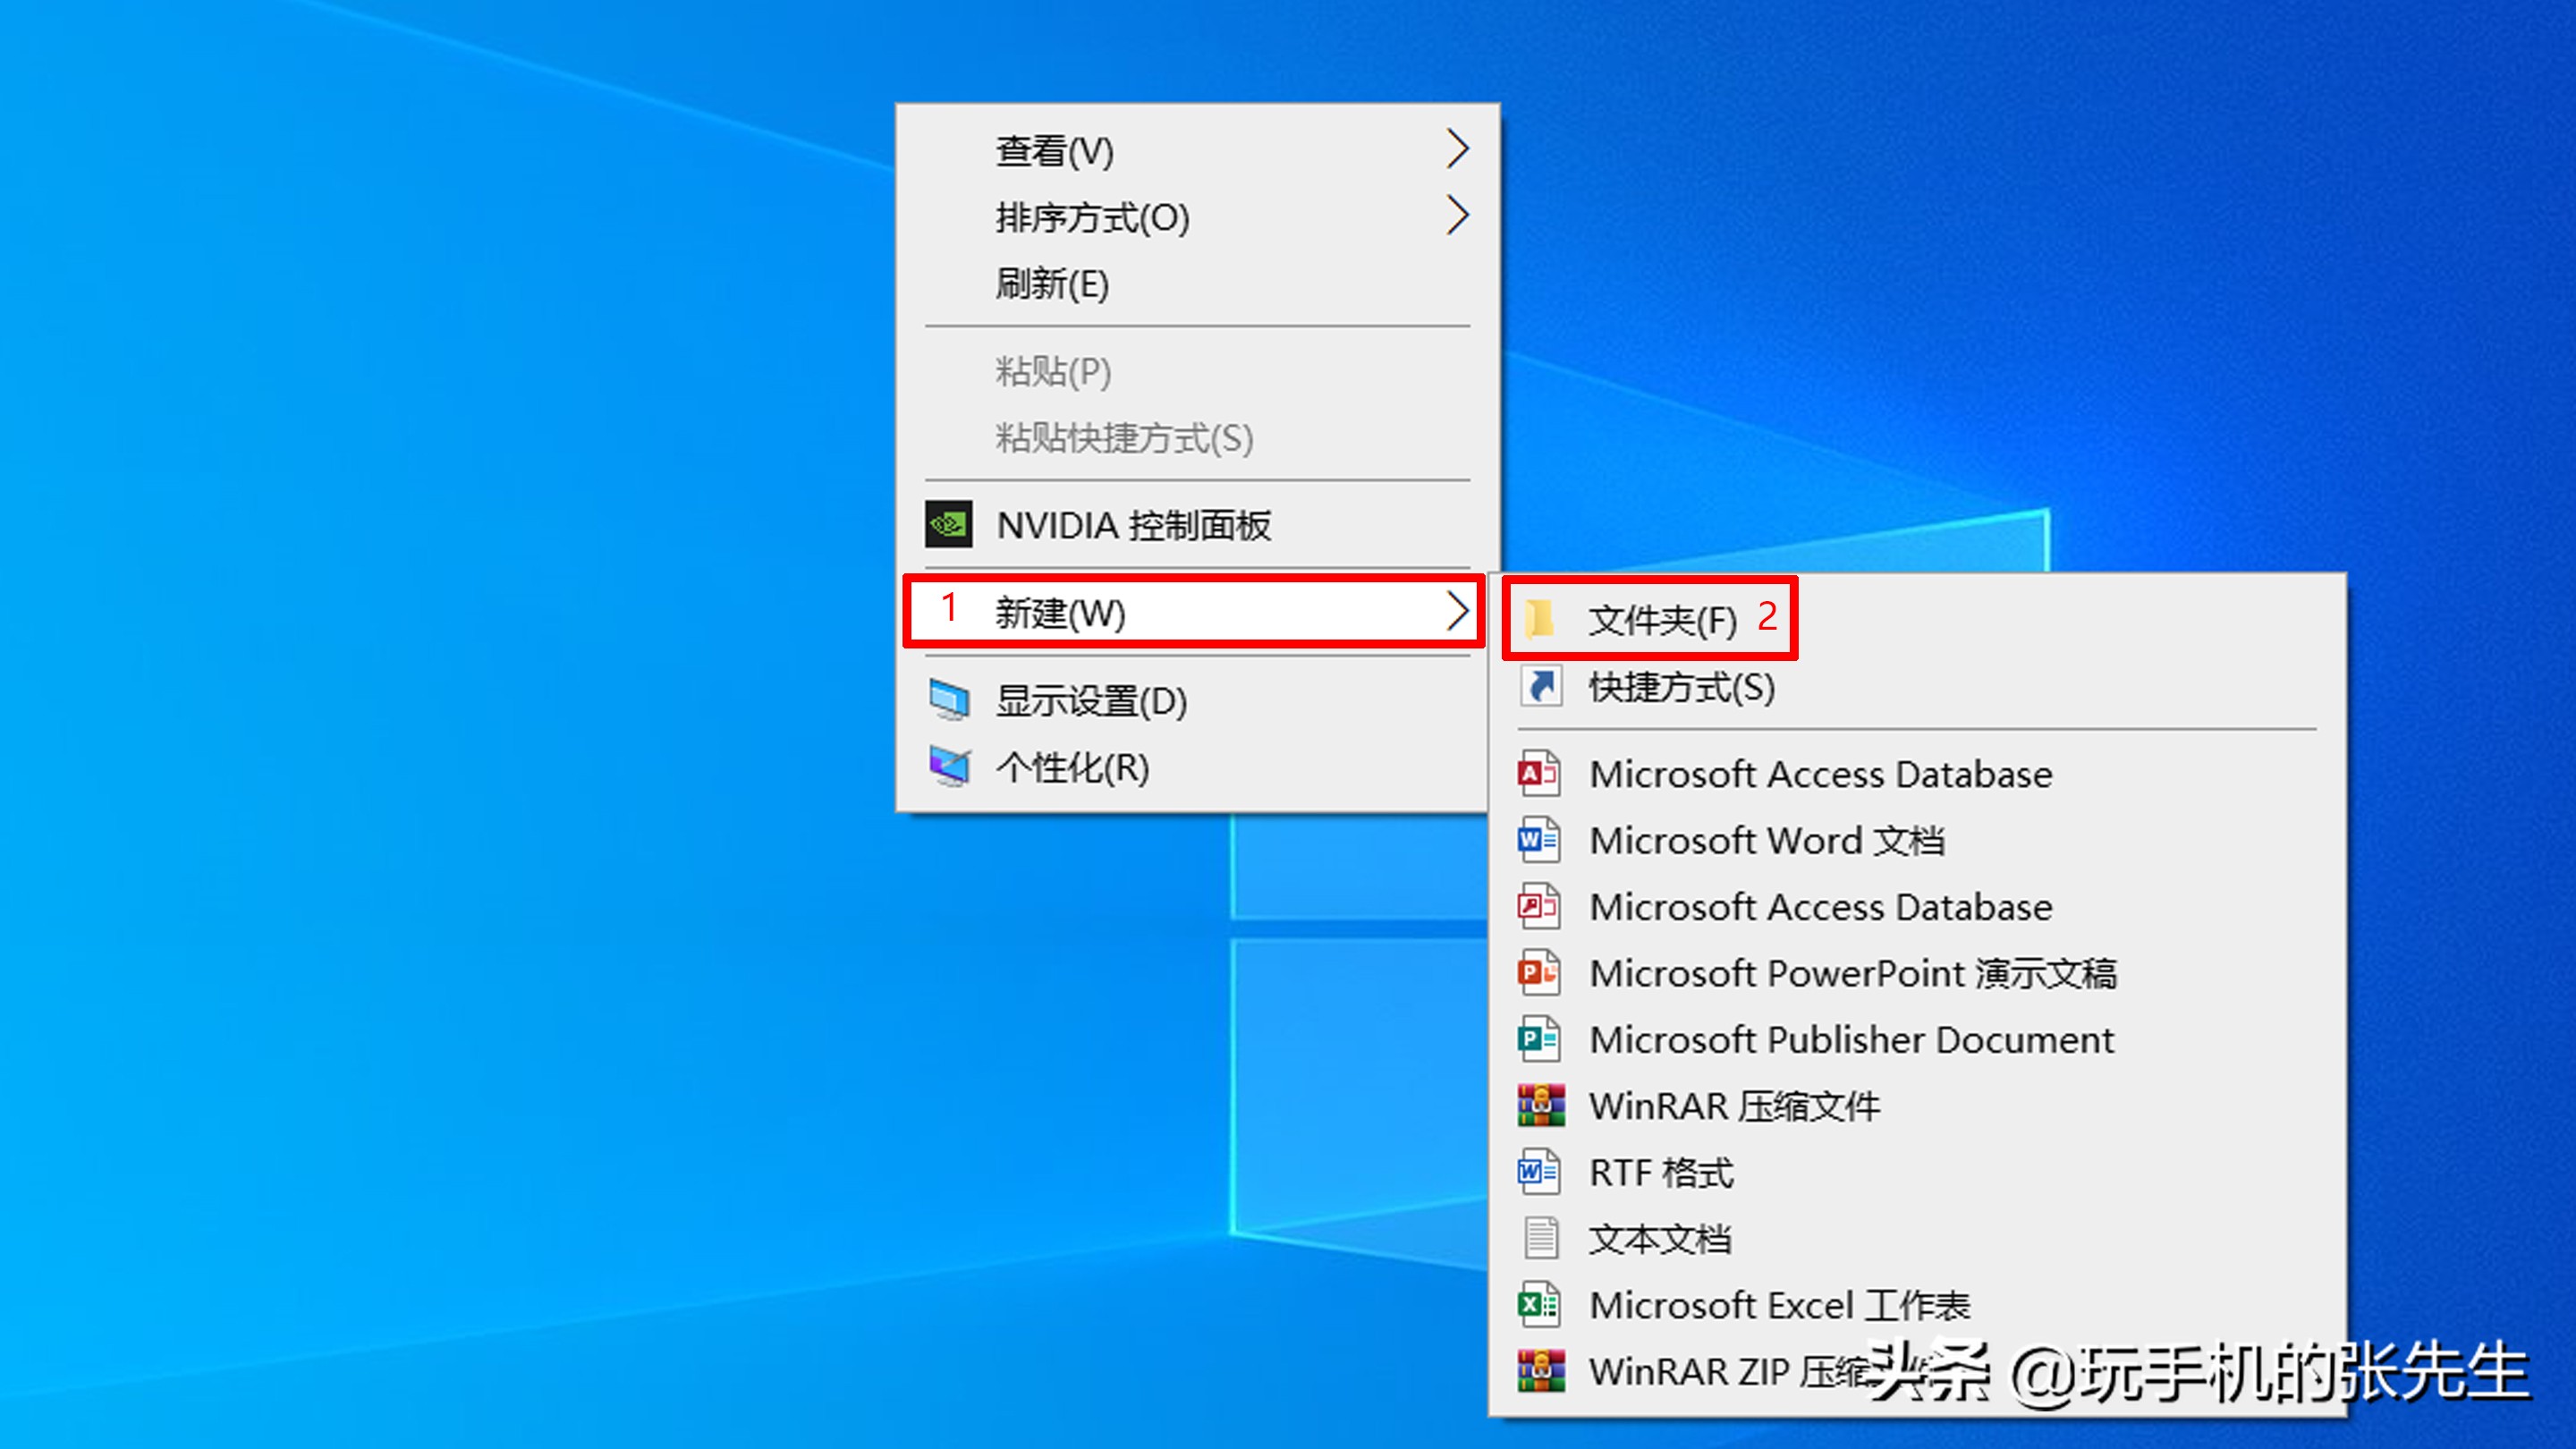Choose 文本文档 in the new submenu

[1660, 1239]
